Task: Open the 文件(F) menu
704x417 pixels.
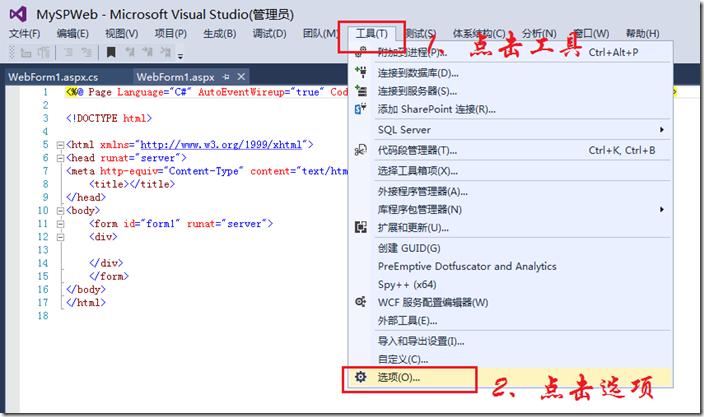Action: click(x=24, y=34)
